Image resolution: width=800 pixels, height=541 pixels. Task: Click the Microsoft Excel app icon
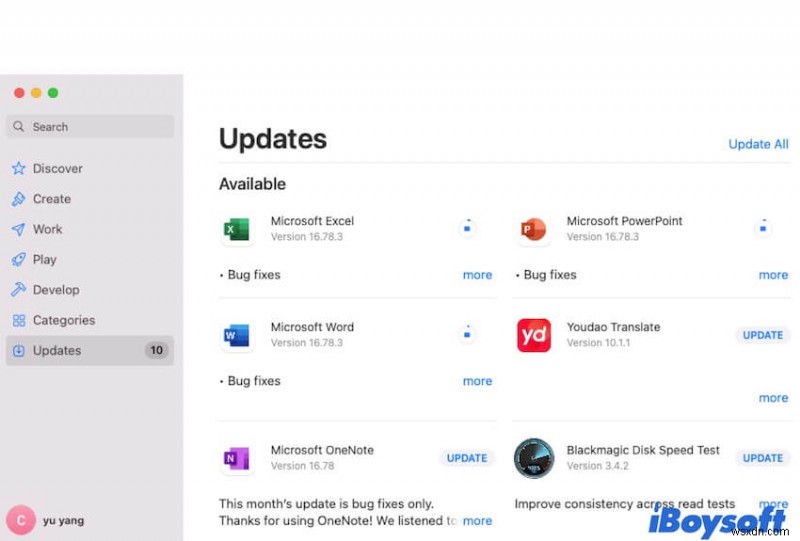coord(237,229)
